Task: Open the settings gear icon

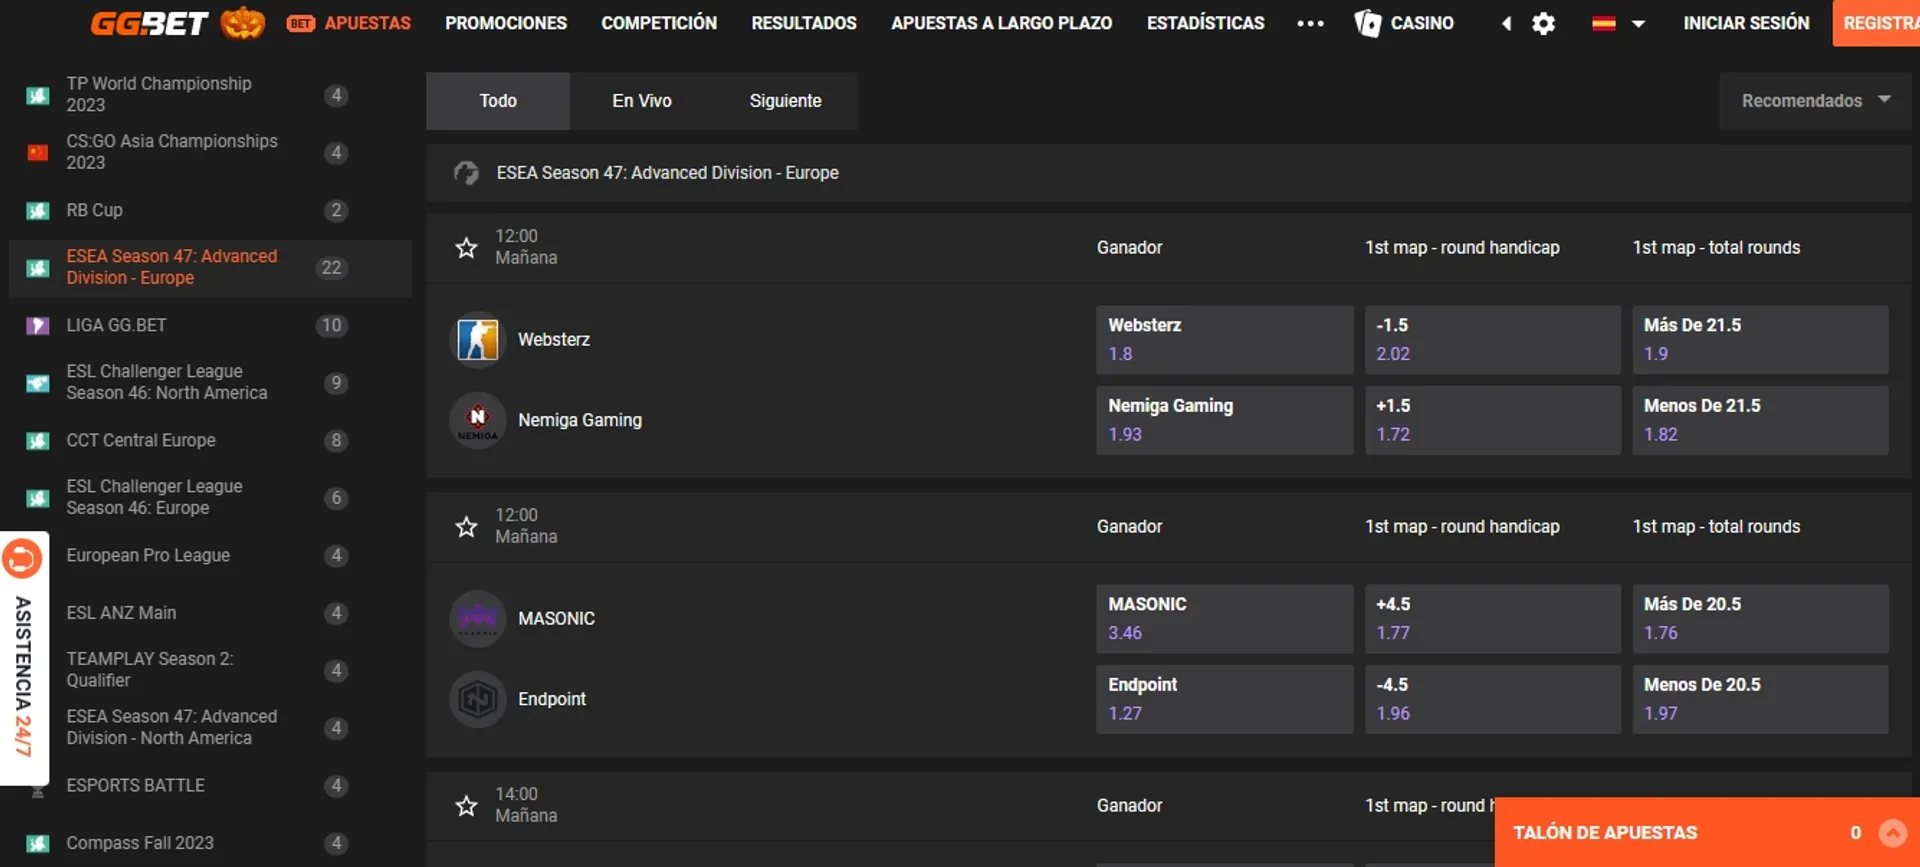Action: pyautogui.click(x=1543, y=23)
